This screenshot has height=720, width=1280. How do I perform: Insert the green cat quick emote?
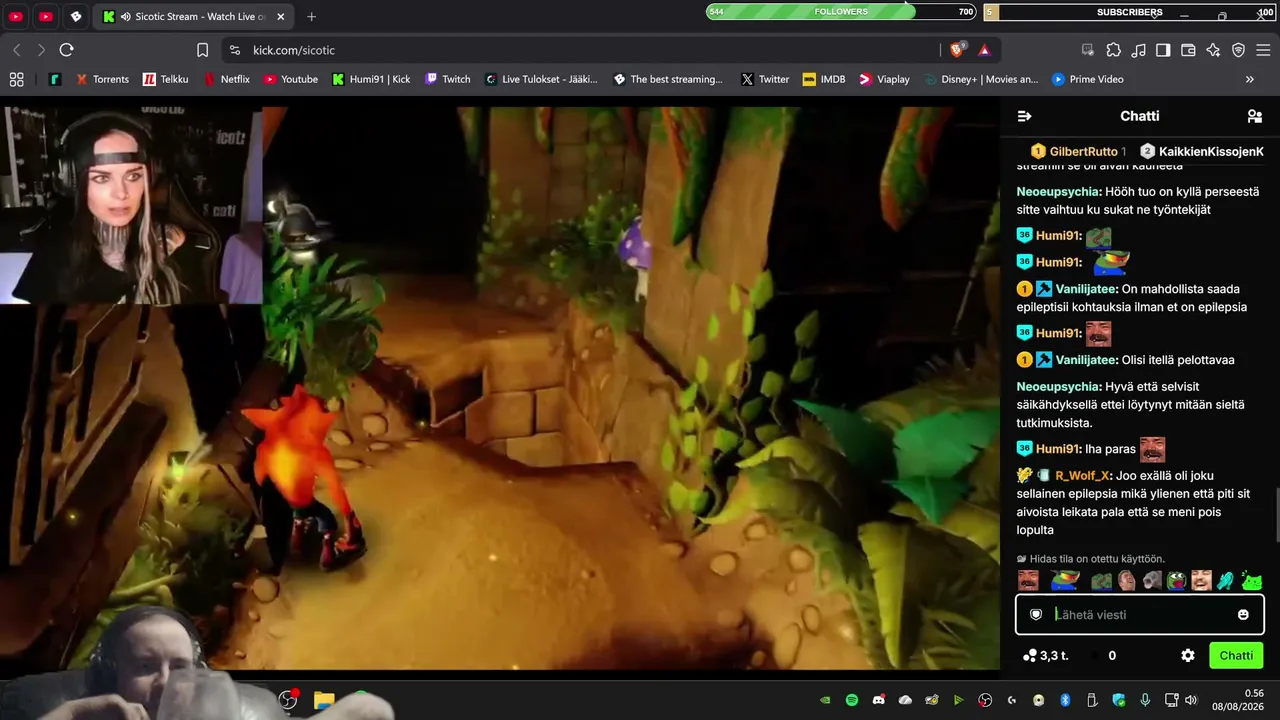(x=1252, y=581)
